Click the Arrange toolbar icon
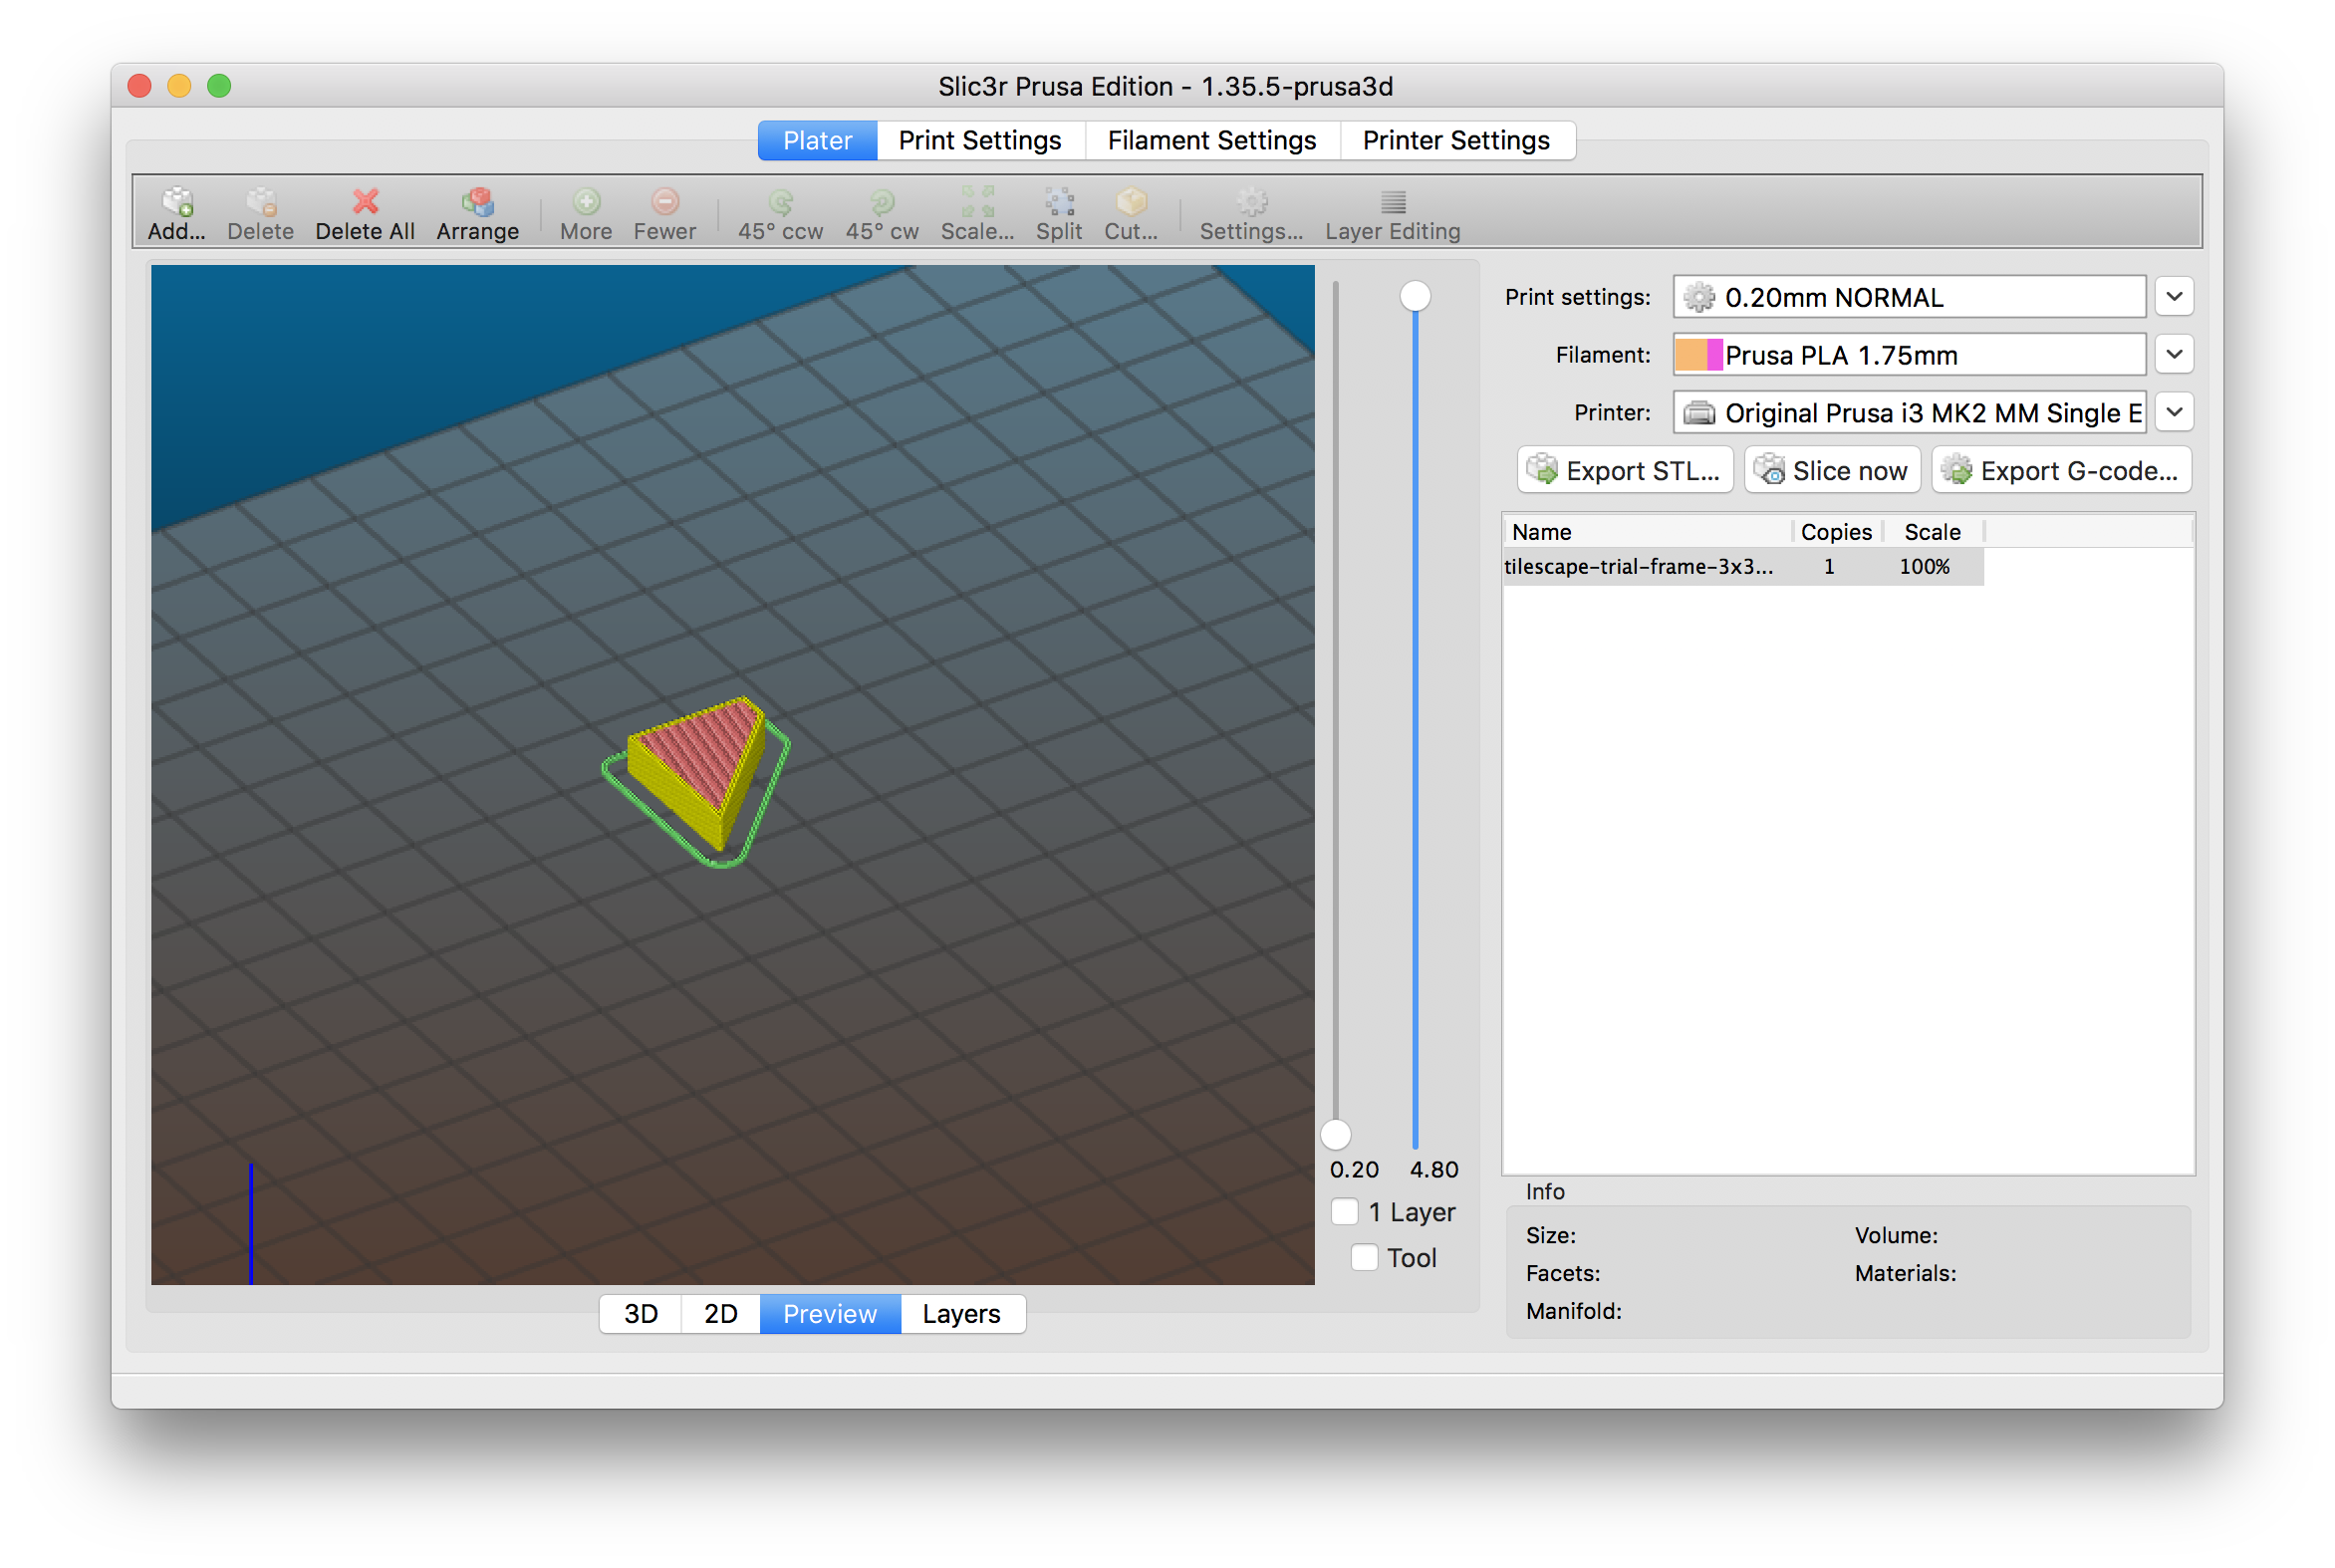Image resolution: width=2335 pixels, height=1568 pixels. [x=477, y=202]
